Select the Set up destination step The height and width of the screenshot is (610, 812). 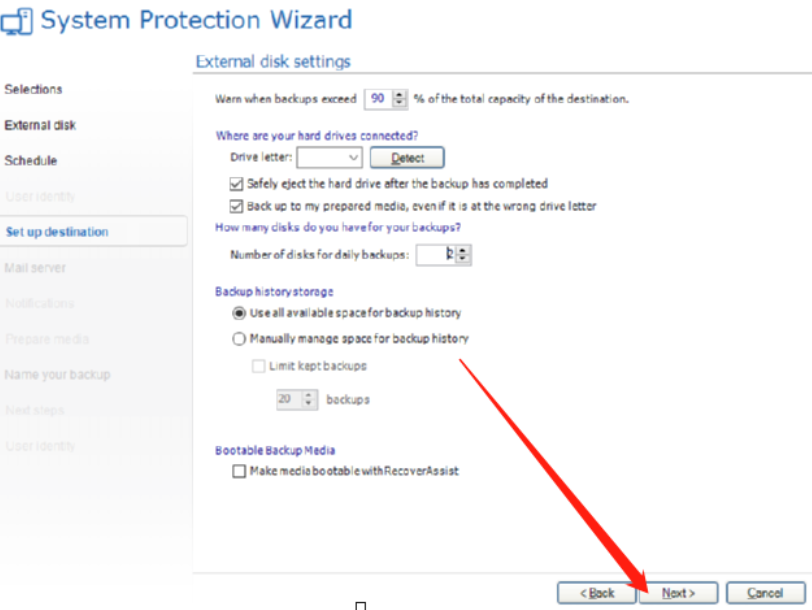(x=57, y=232)
